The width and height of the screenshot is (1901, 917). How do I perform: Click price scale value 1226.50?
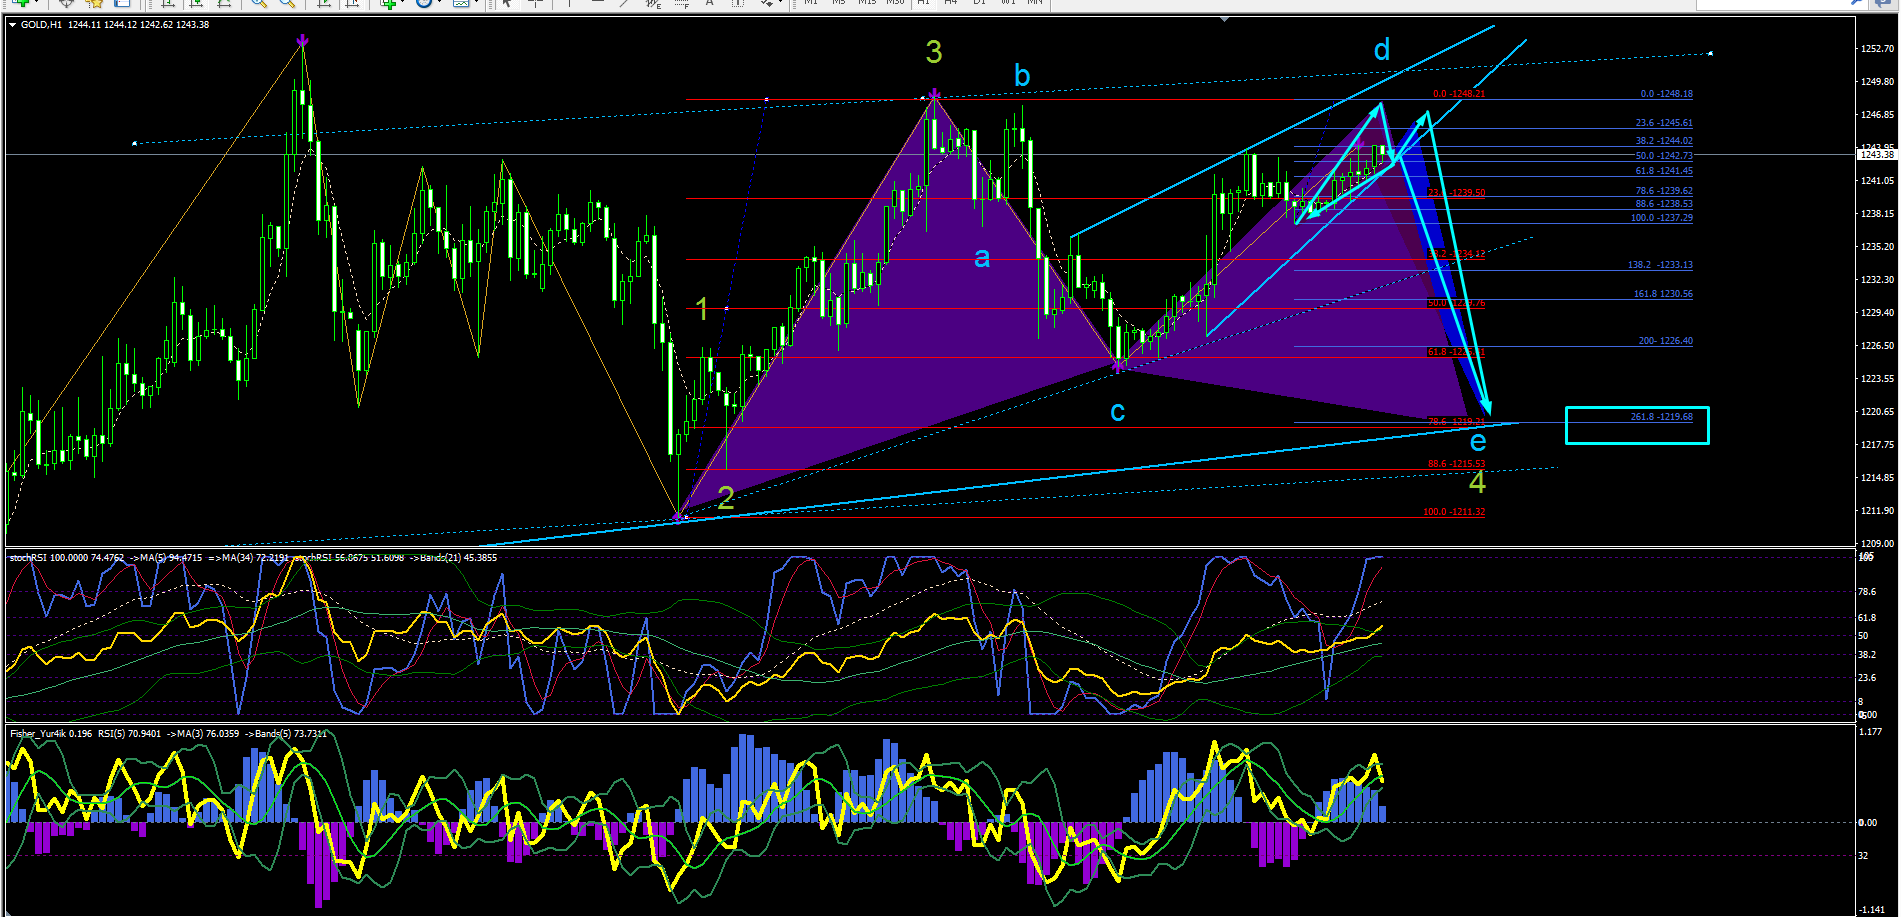[1877, 346]
